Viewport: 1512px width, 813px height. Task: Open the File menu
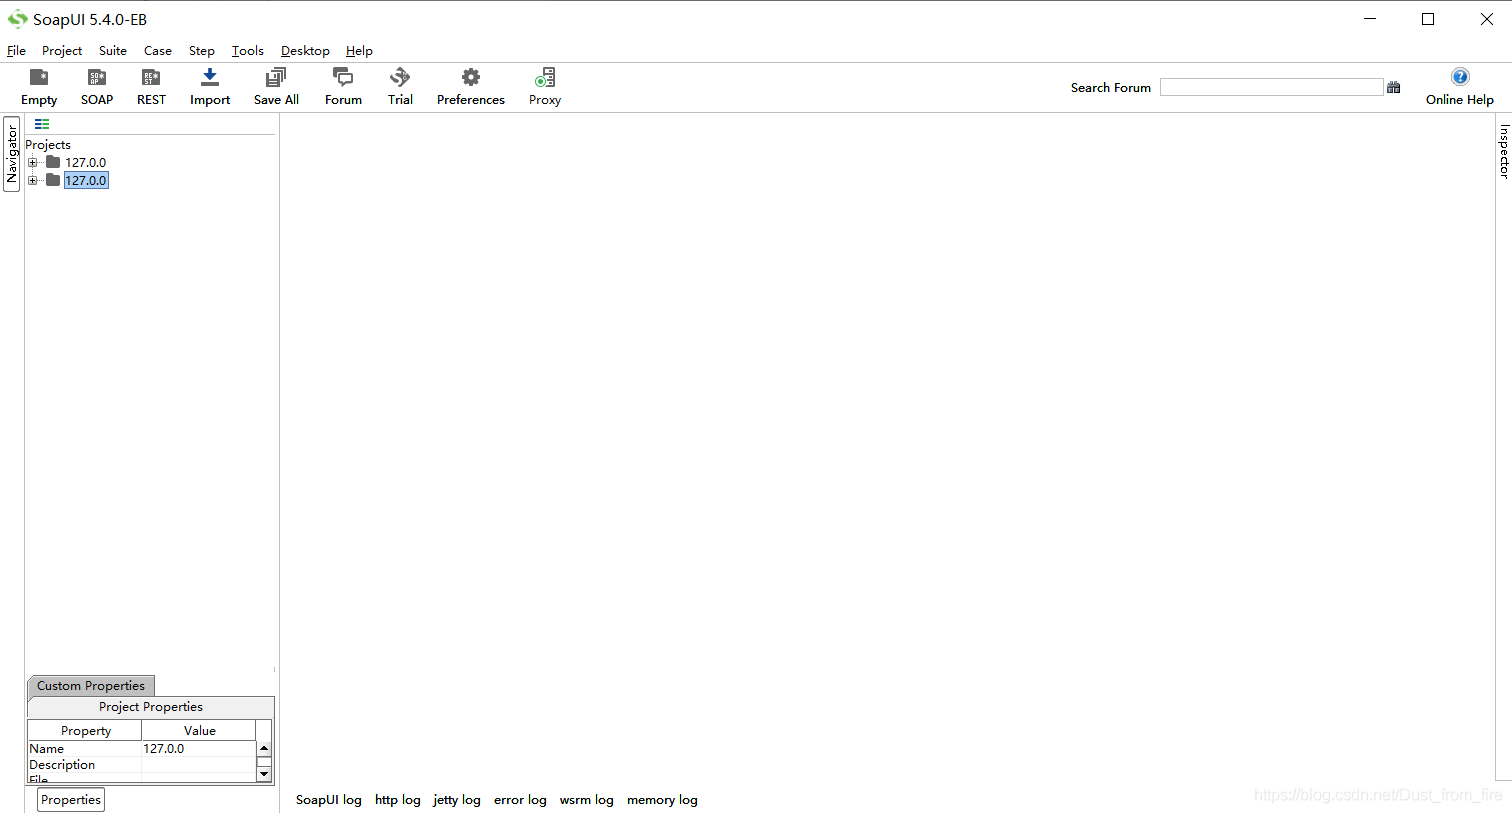[x=16, y=51]
